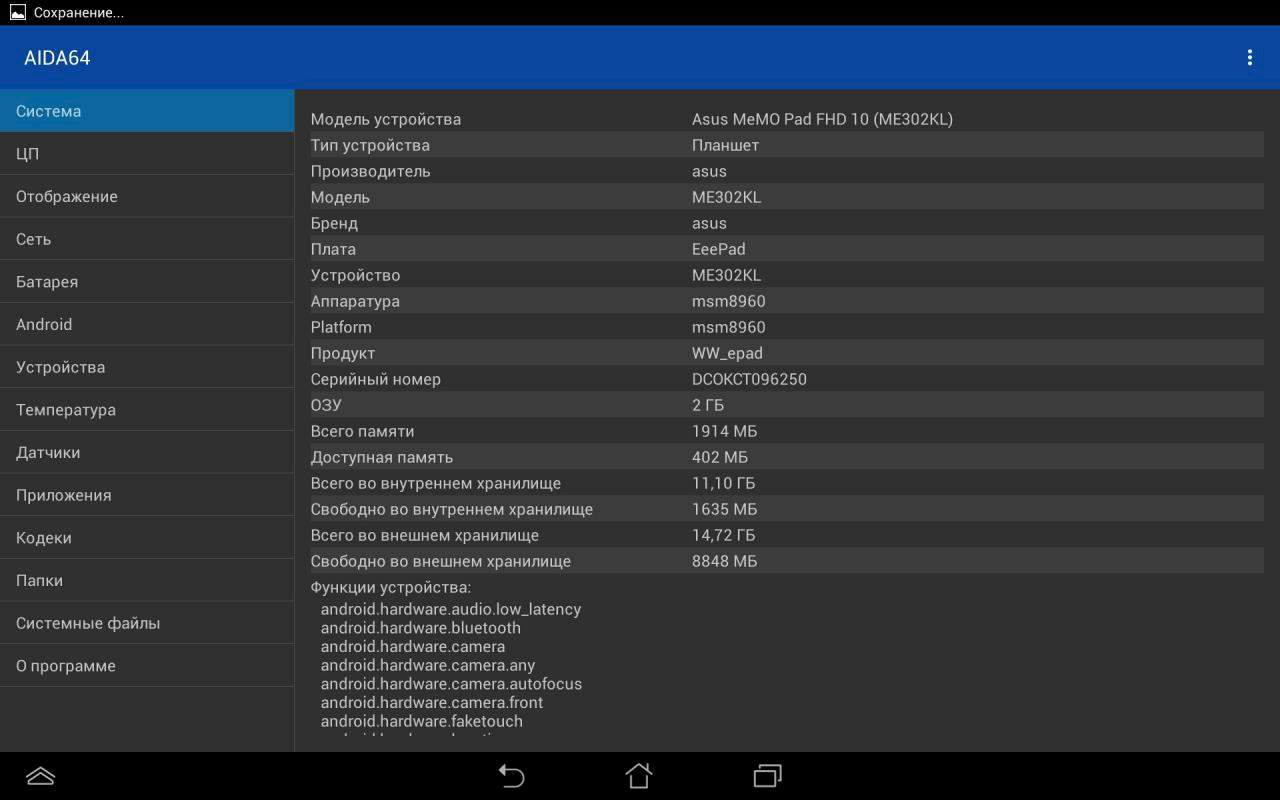Open the Сеть section
The image size is (1280, 800).
click(x=147, y=239)
